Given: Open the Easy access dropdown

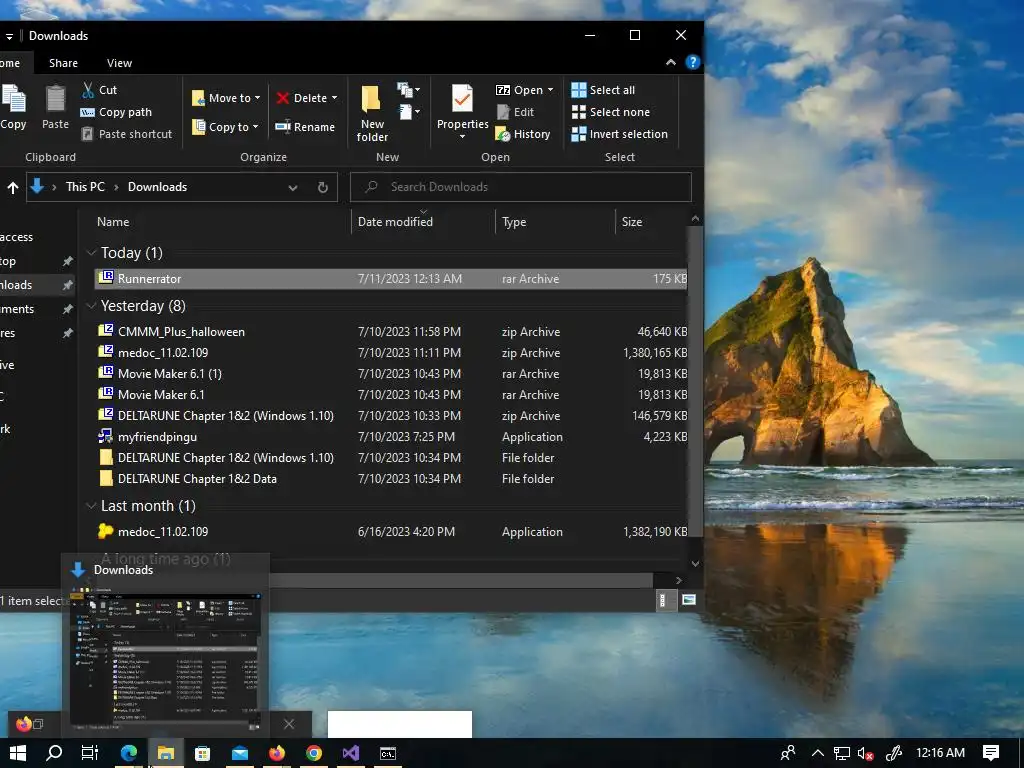Looking at the screenshot, I should [409, 112].
